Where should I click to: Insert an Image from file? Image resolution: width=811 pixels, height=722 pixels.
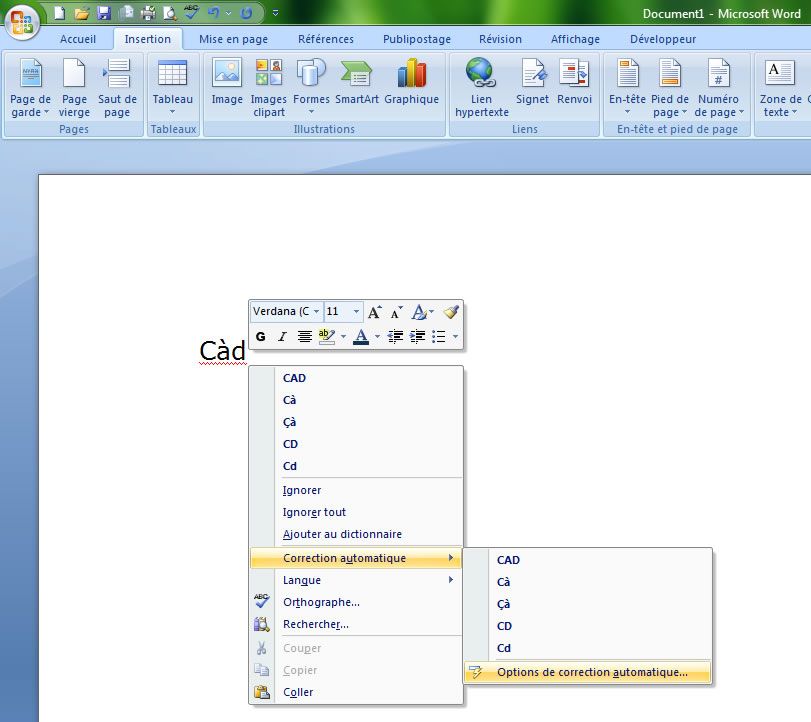click(x=227, y=82)
